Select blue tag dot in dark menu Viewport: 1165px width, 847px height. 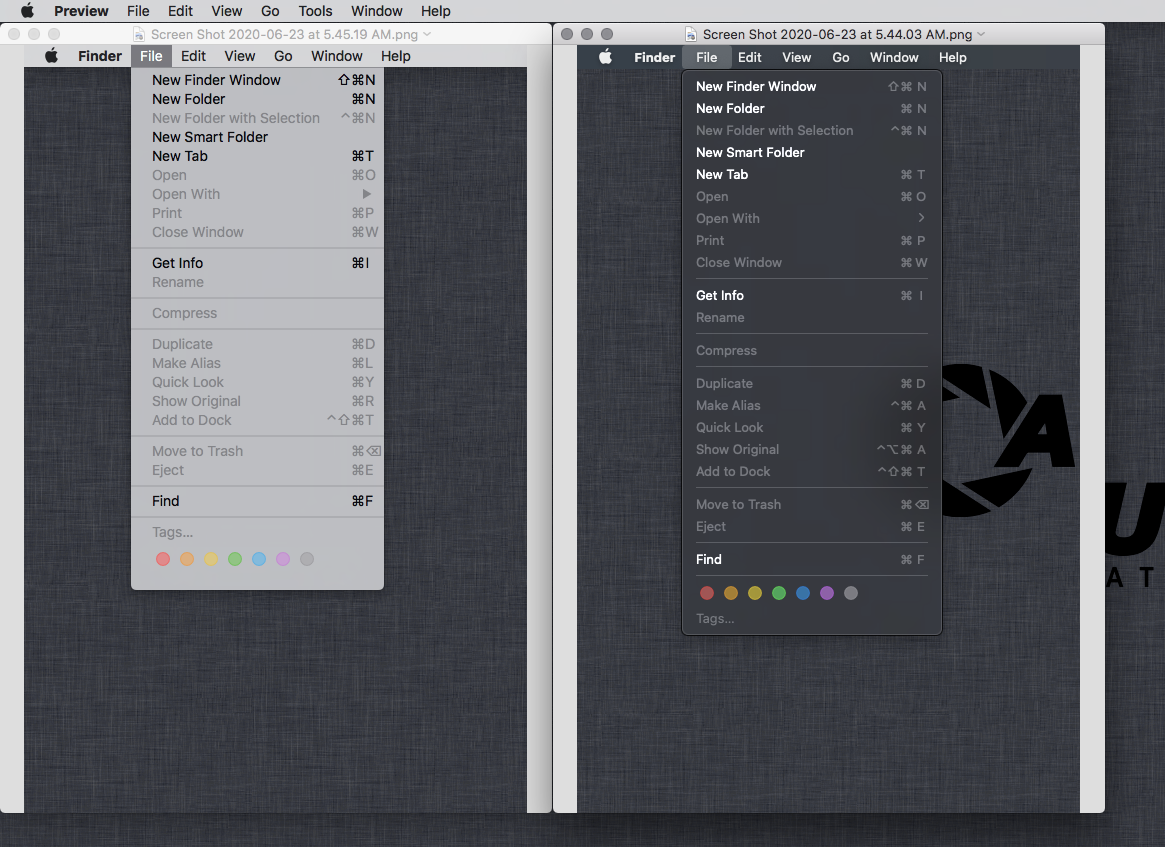[803, 593]
